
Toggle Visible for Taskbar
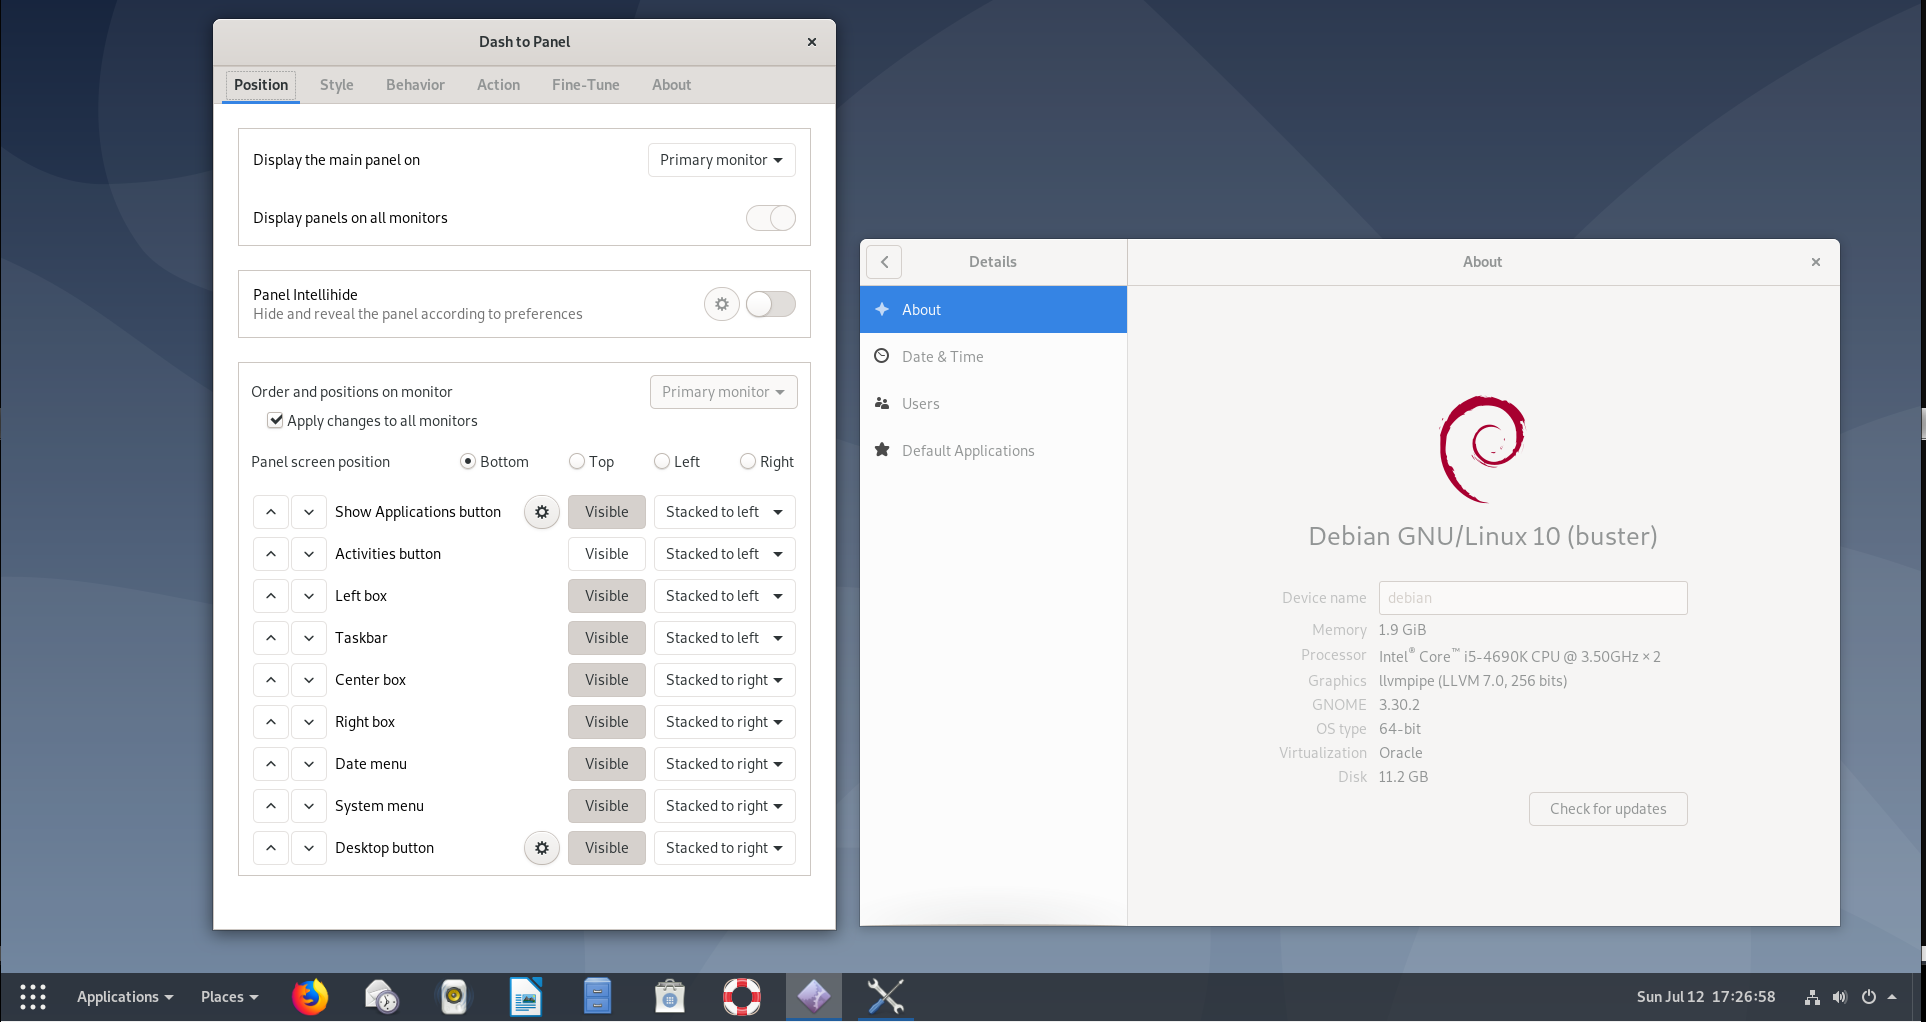[x=607, y=638]
